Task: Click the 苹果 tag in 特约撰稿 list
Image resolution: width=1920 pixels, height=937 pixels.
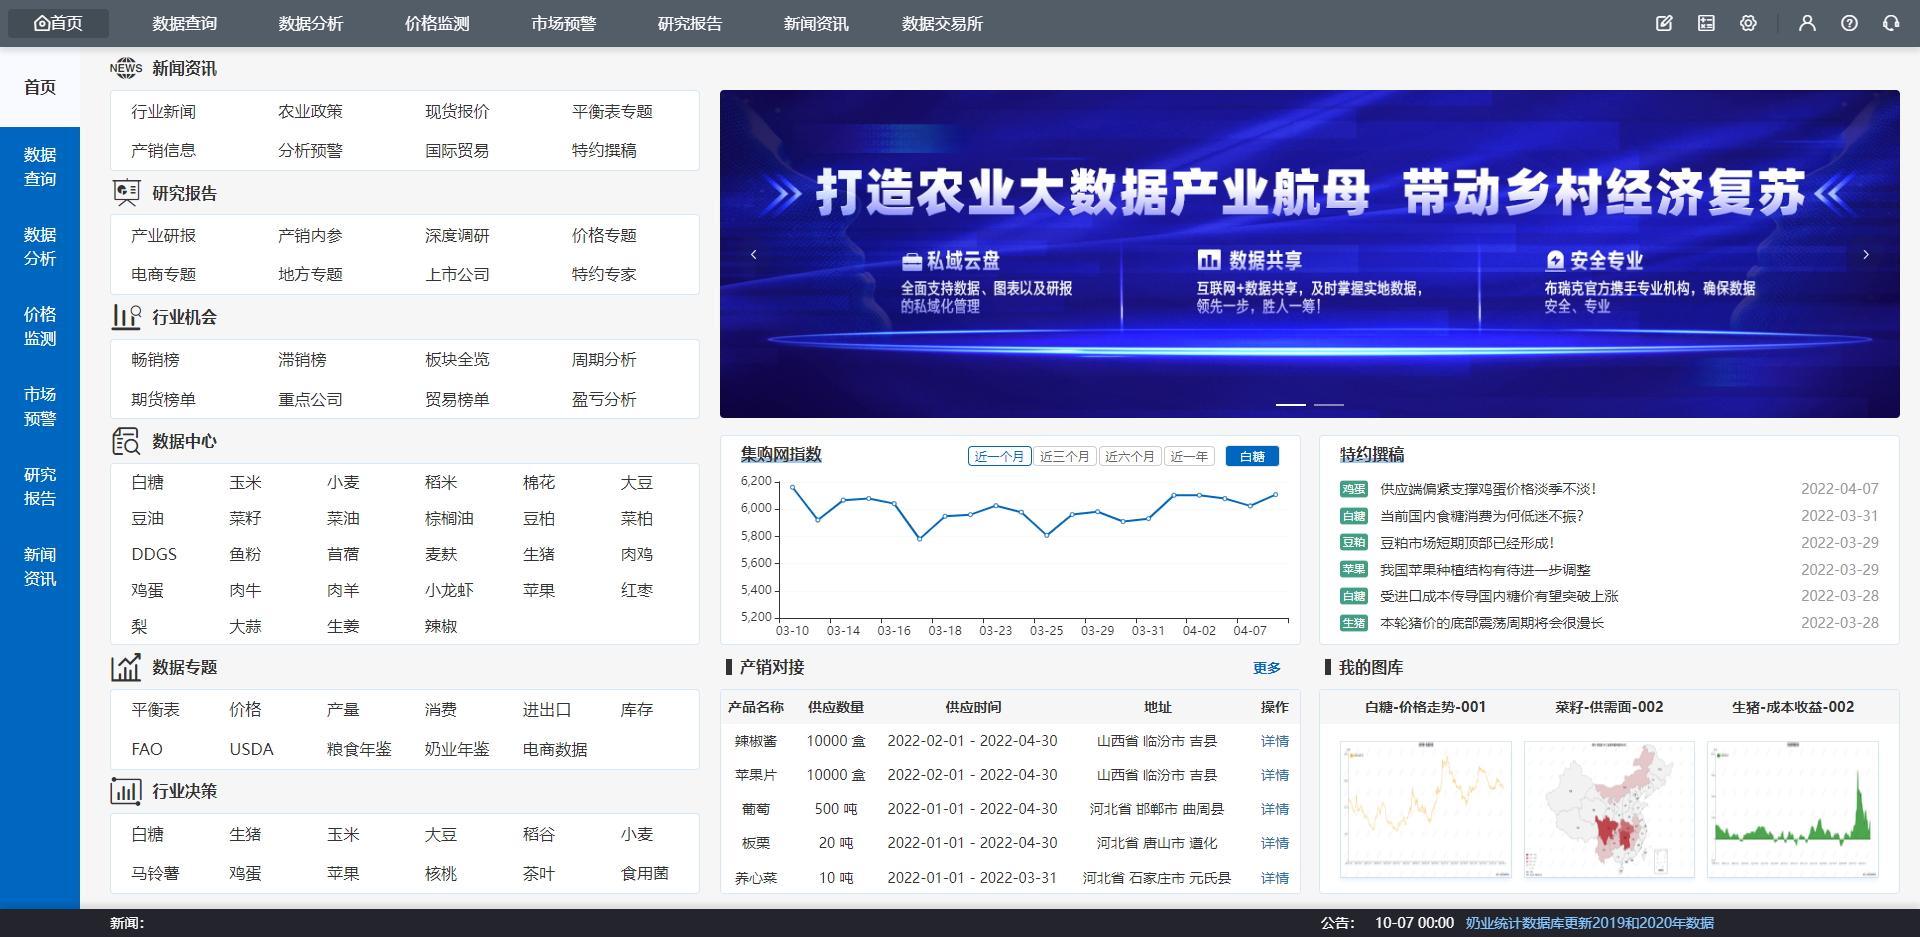Action: pos(1354,569)
